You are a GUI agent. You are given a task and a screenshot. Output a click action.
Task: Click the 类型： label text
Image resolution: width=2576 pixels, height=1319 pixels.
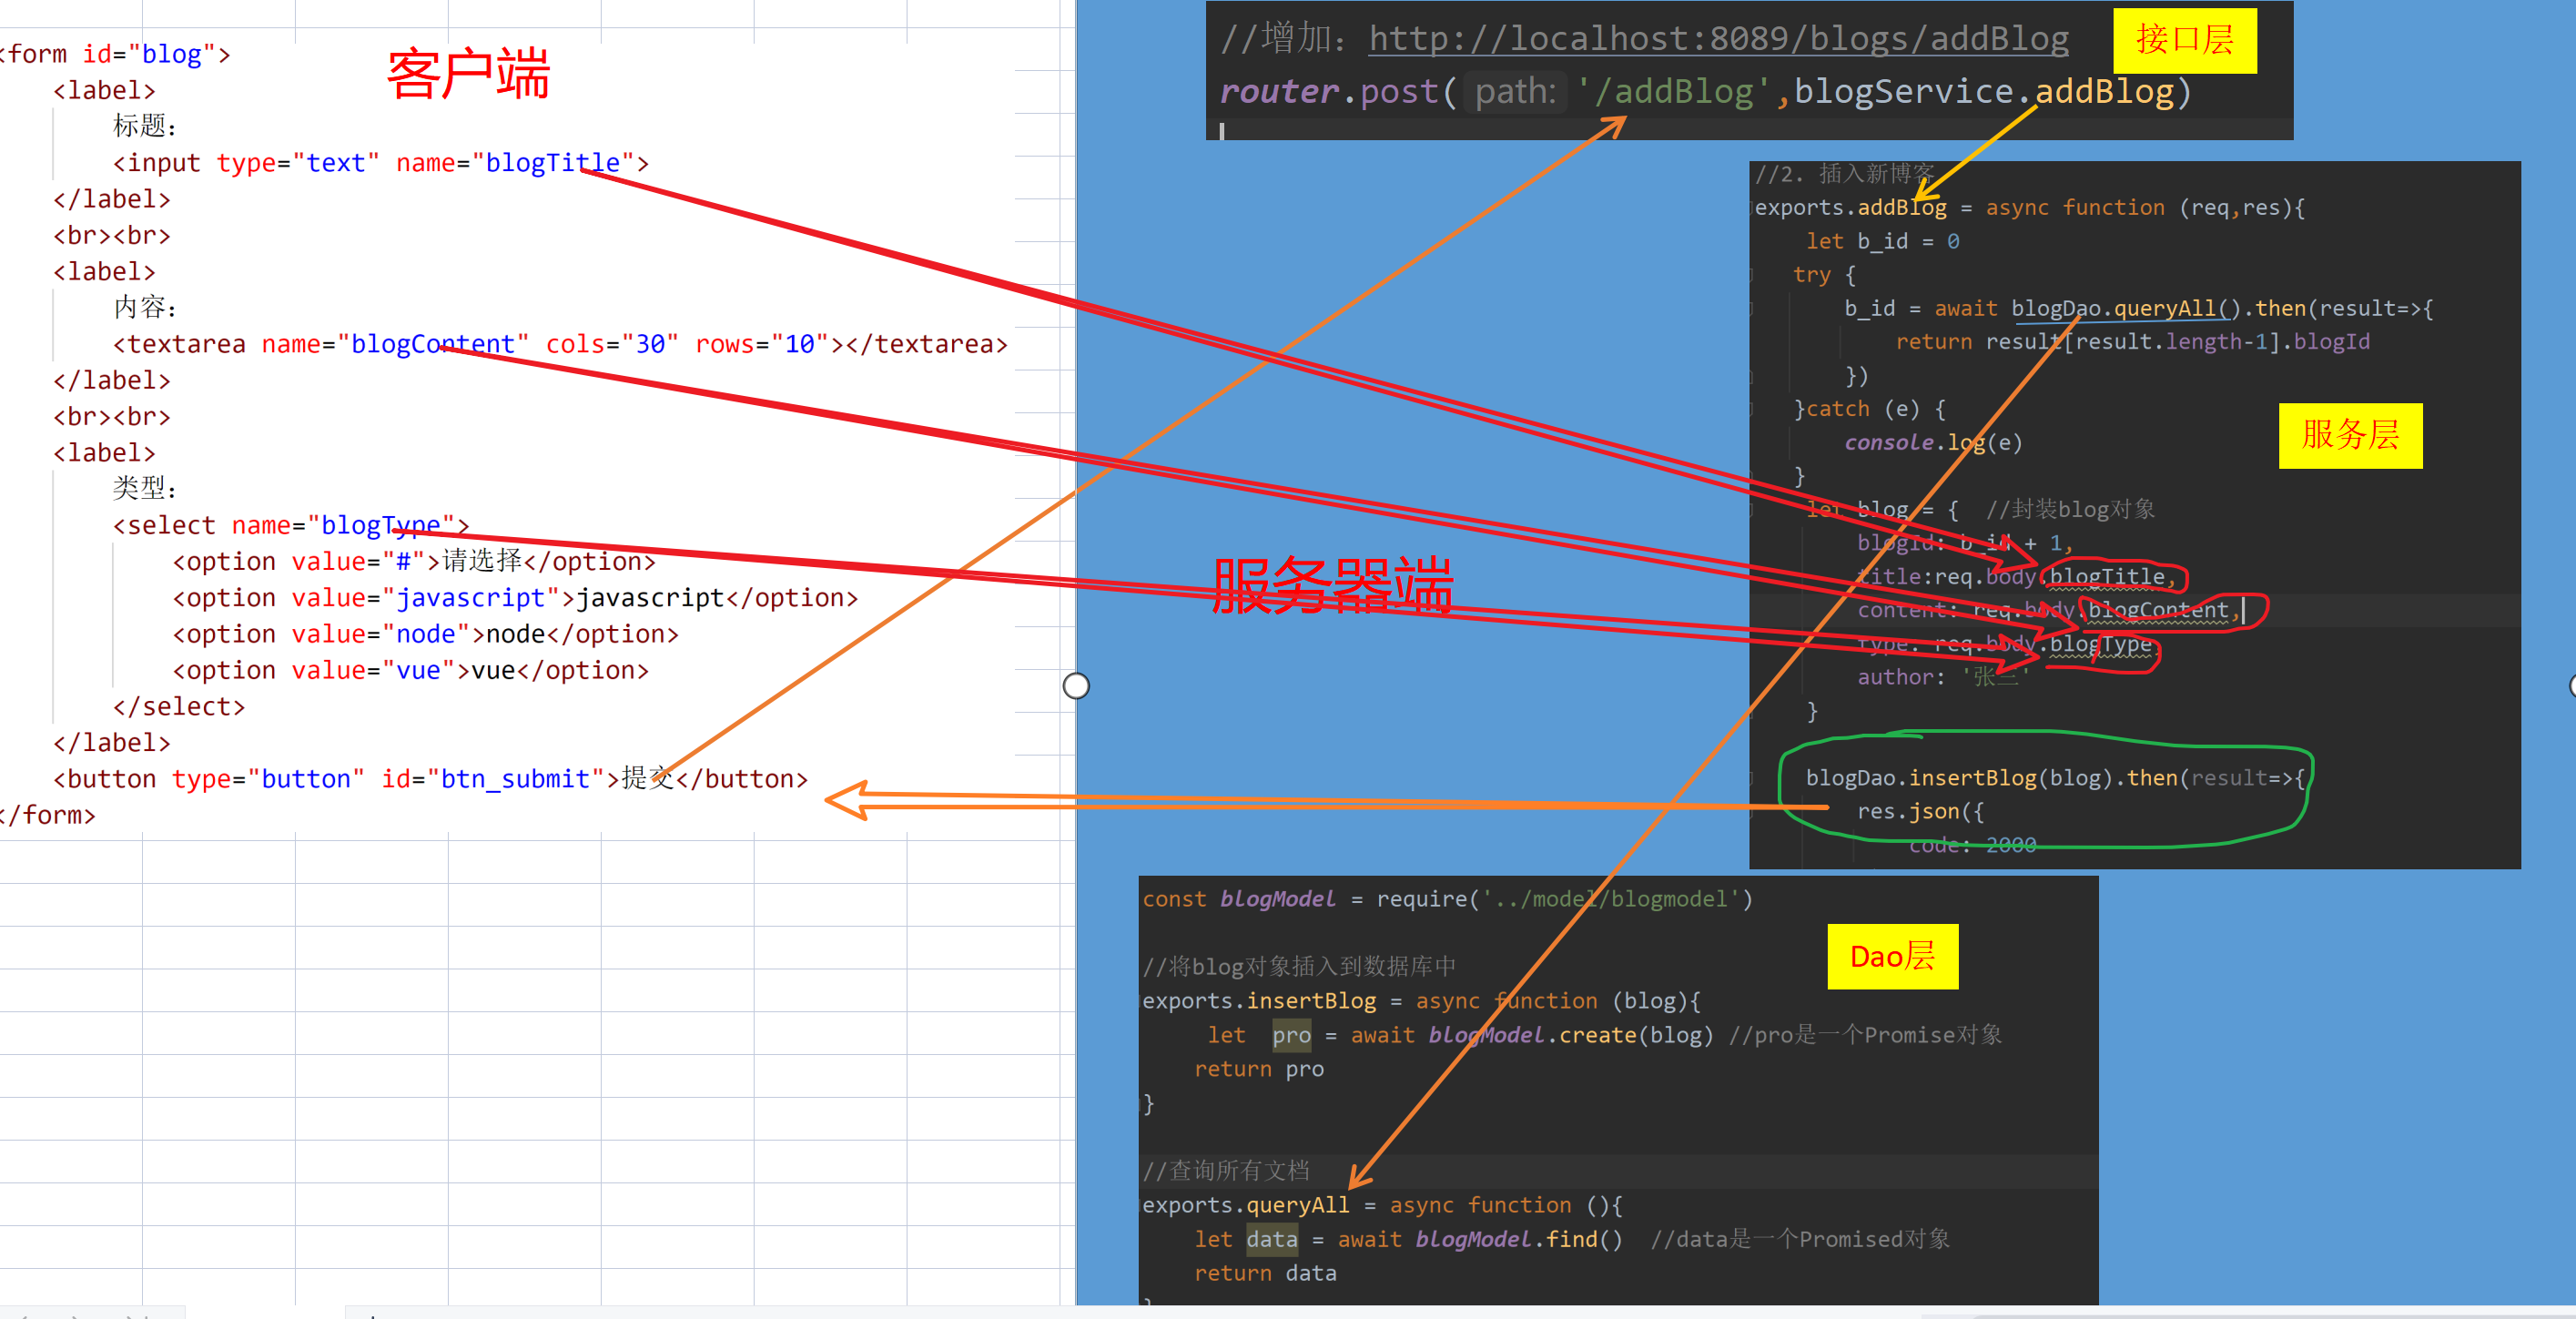(x=145, y=488)
